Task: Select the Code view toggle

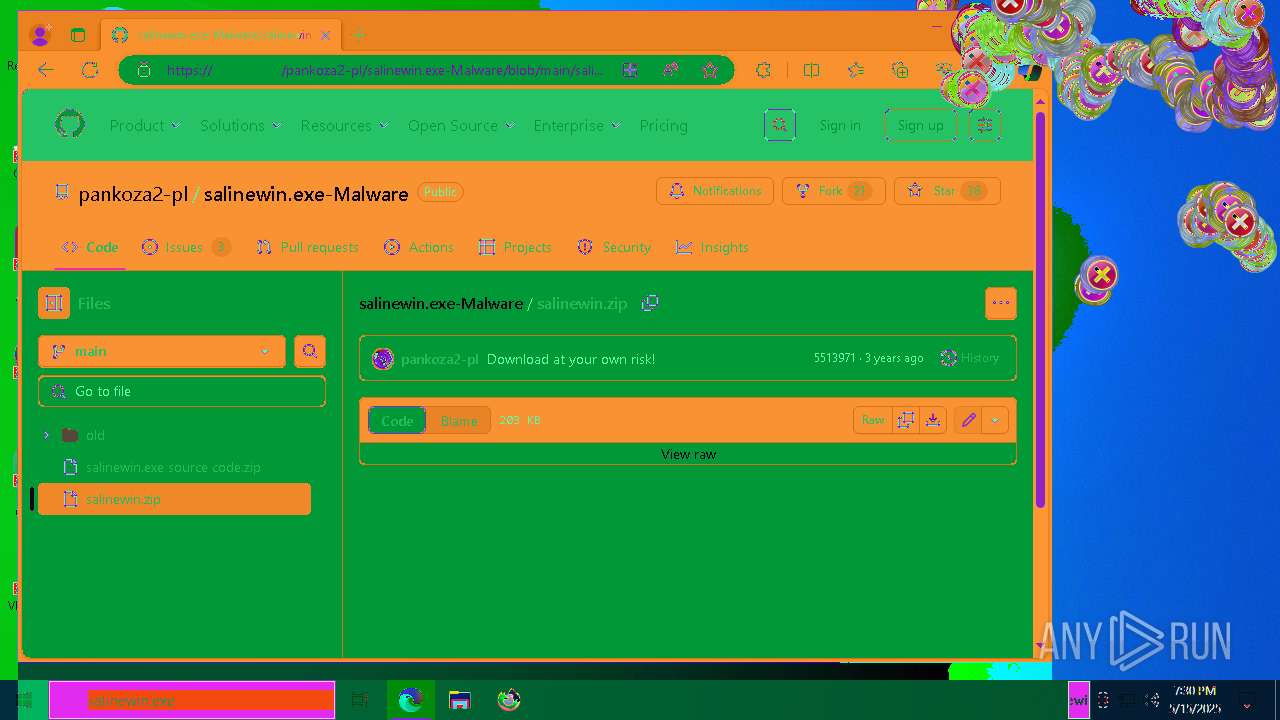Action: [x=397, y=421]
